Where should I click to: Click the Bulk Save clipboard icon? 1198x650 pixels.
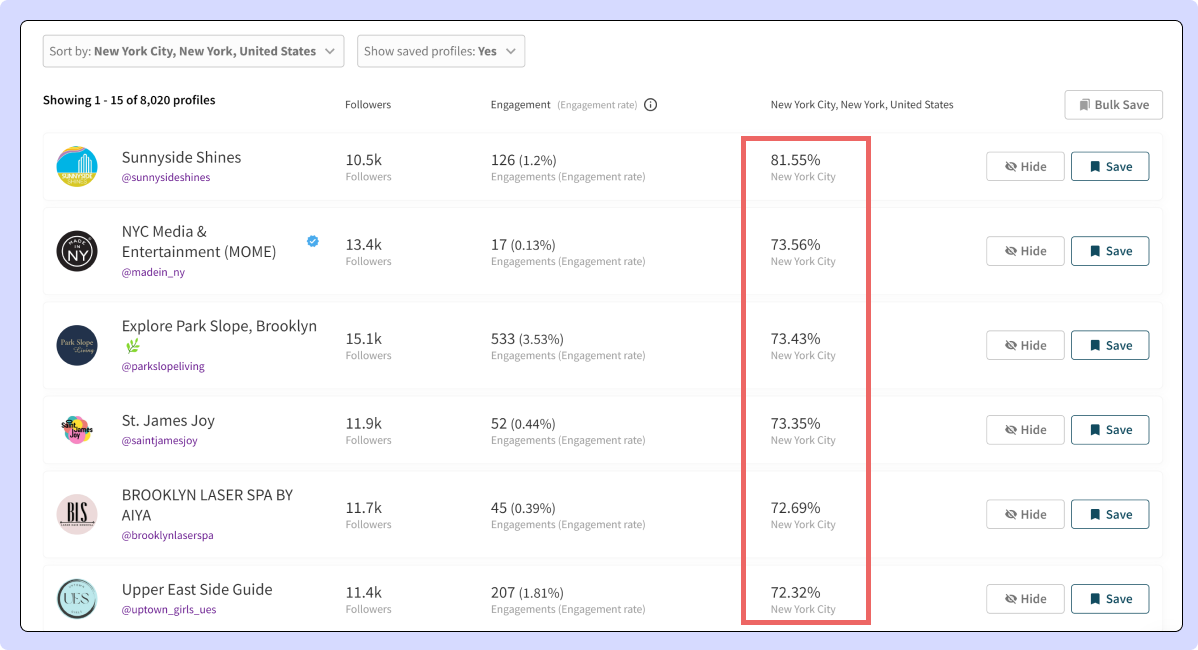pos(1087,104)
